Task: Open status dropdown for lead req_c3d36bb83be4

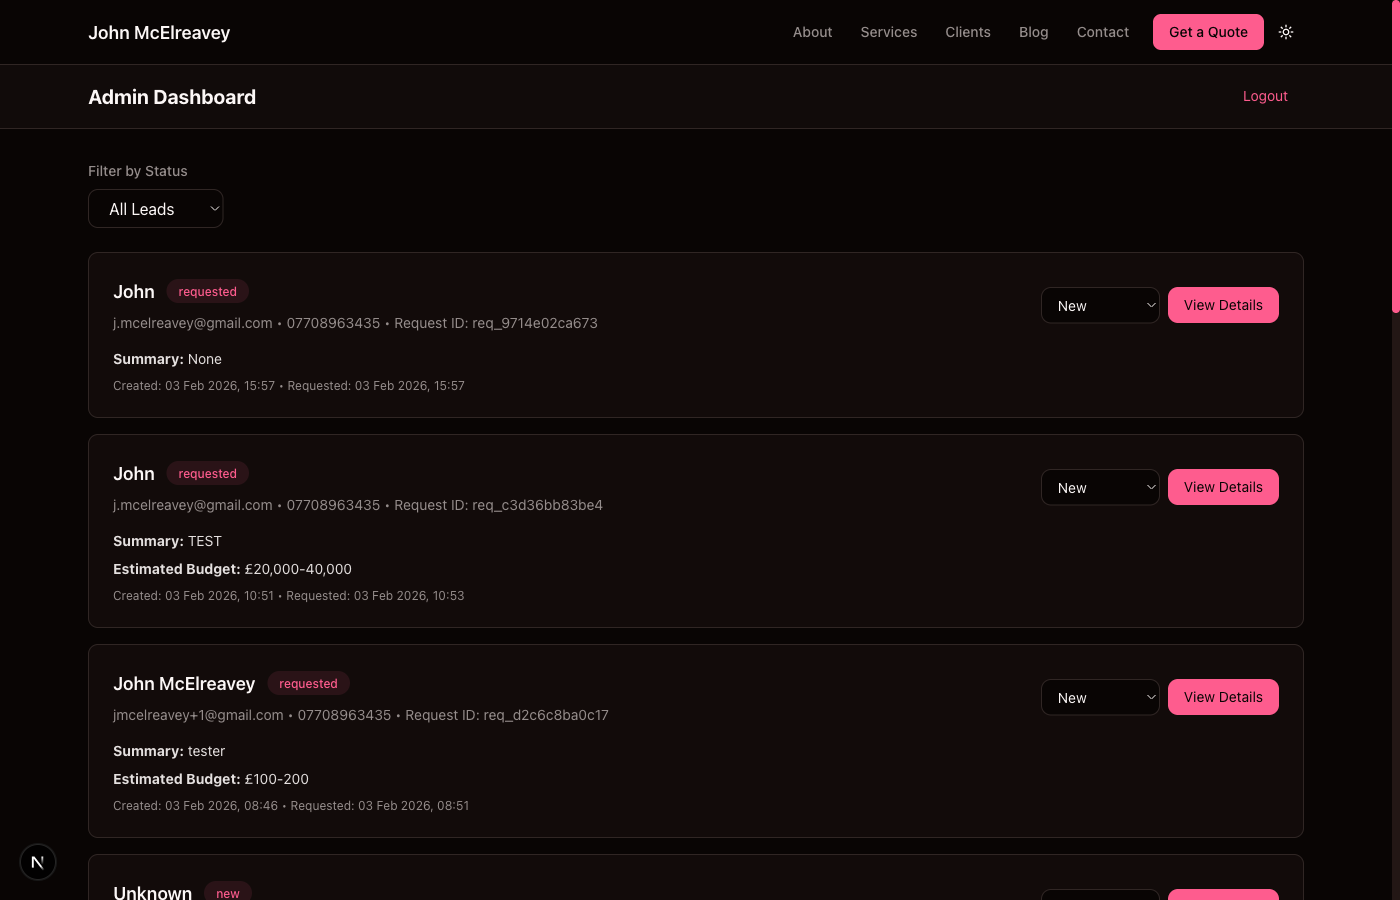Action: [1100, 487]
